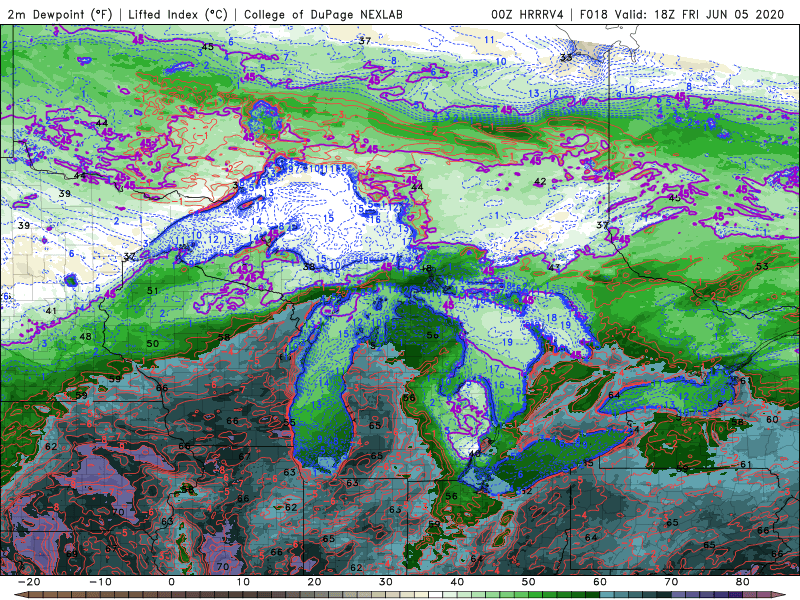This screenshot has width=800, height=600.
Task: Click the "-10" label on the color scale
Action: tap(100, 582)
